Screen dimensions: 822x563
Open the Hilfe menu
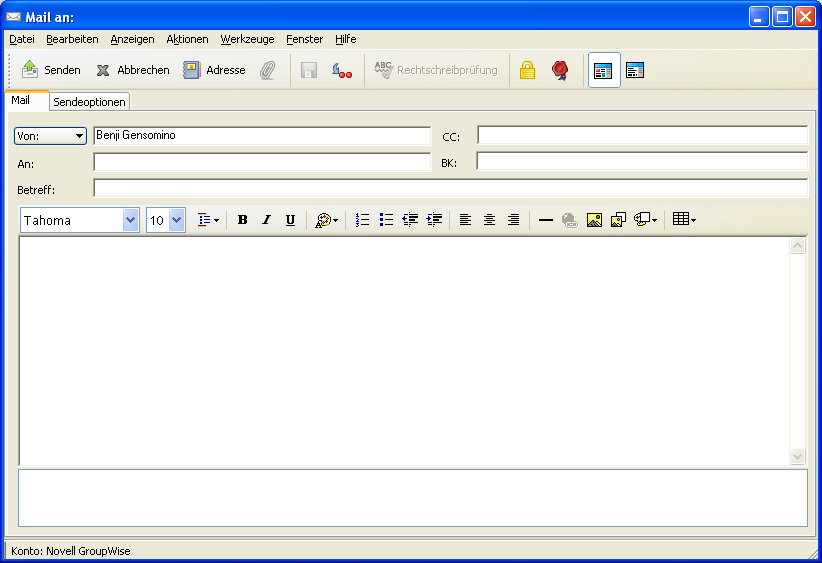click(346, 39)
